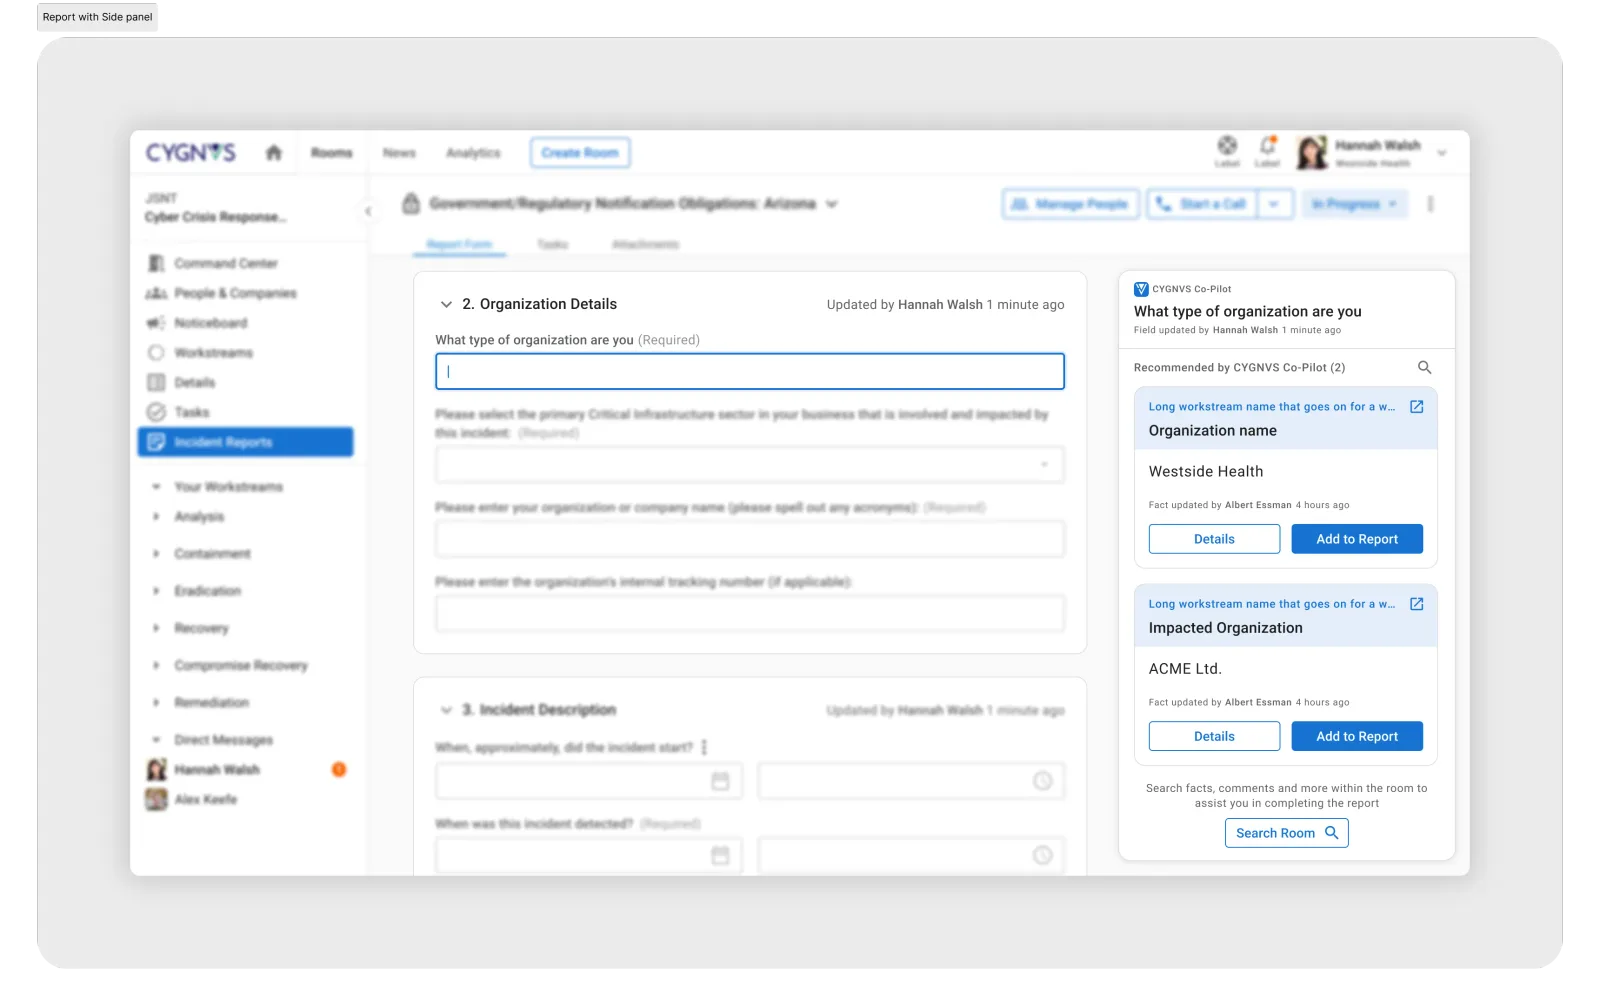1600x1006 pixels.
Task: Click the Create Room button
Action: (580, 153)
